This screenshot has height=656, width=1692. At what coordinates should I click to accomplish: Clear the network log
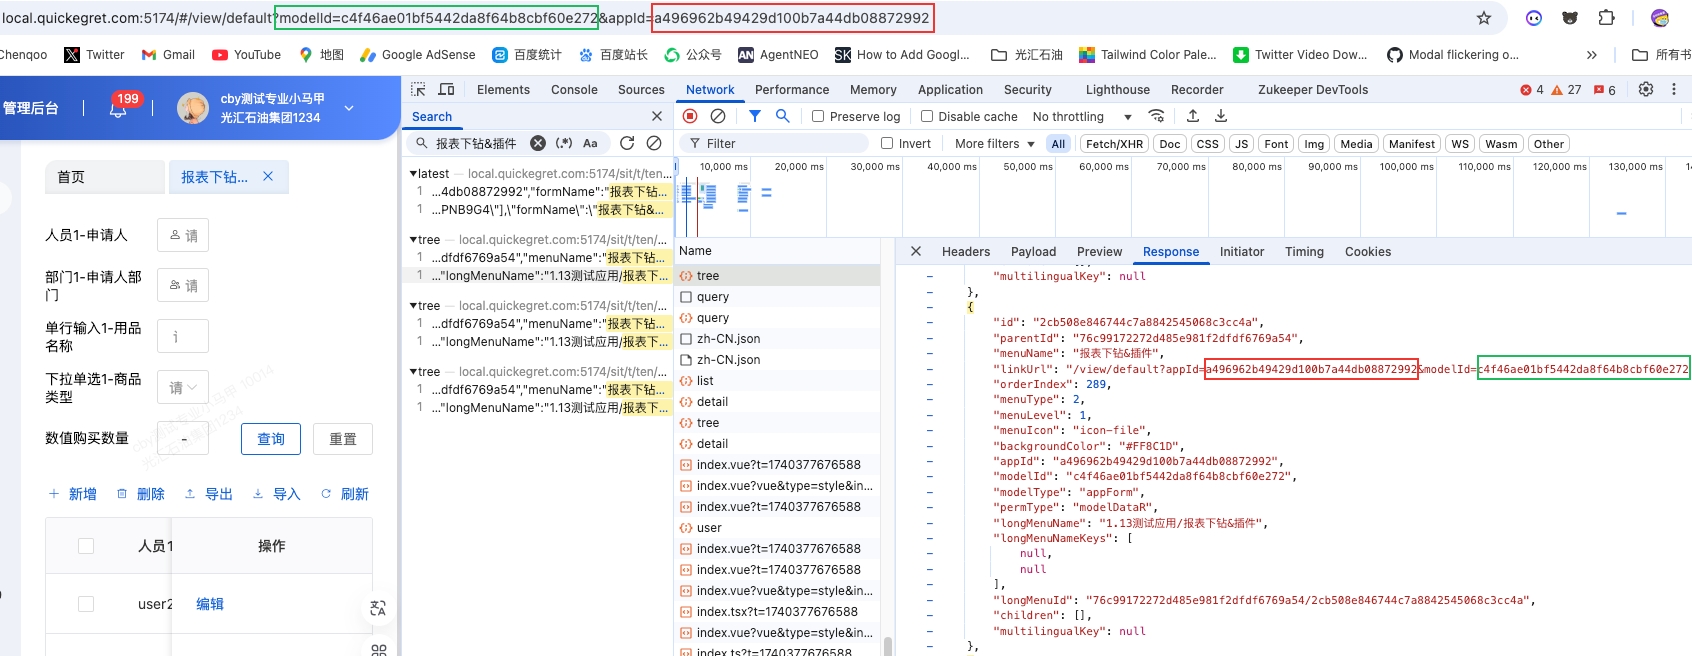pos(718,116)
